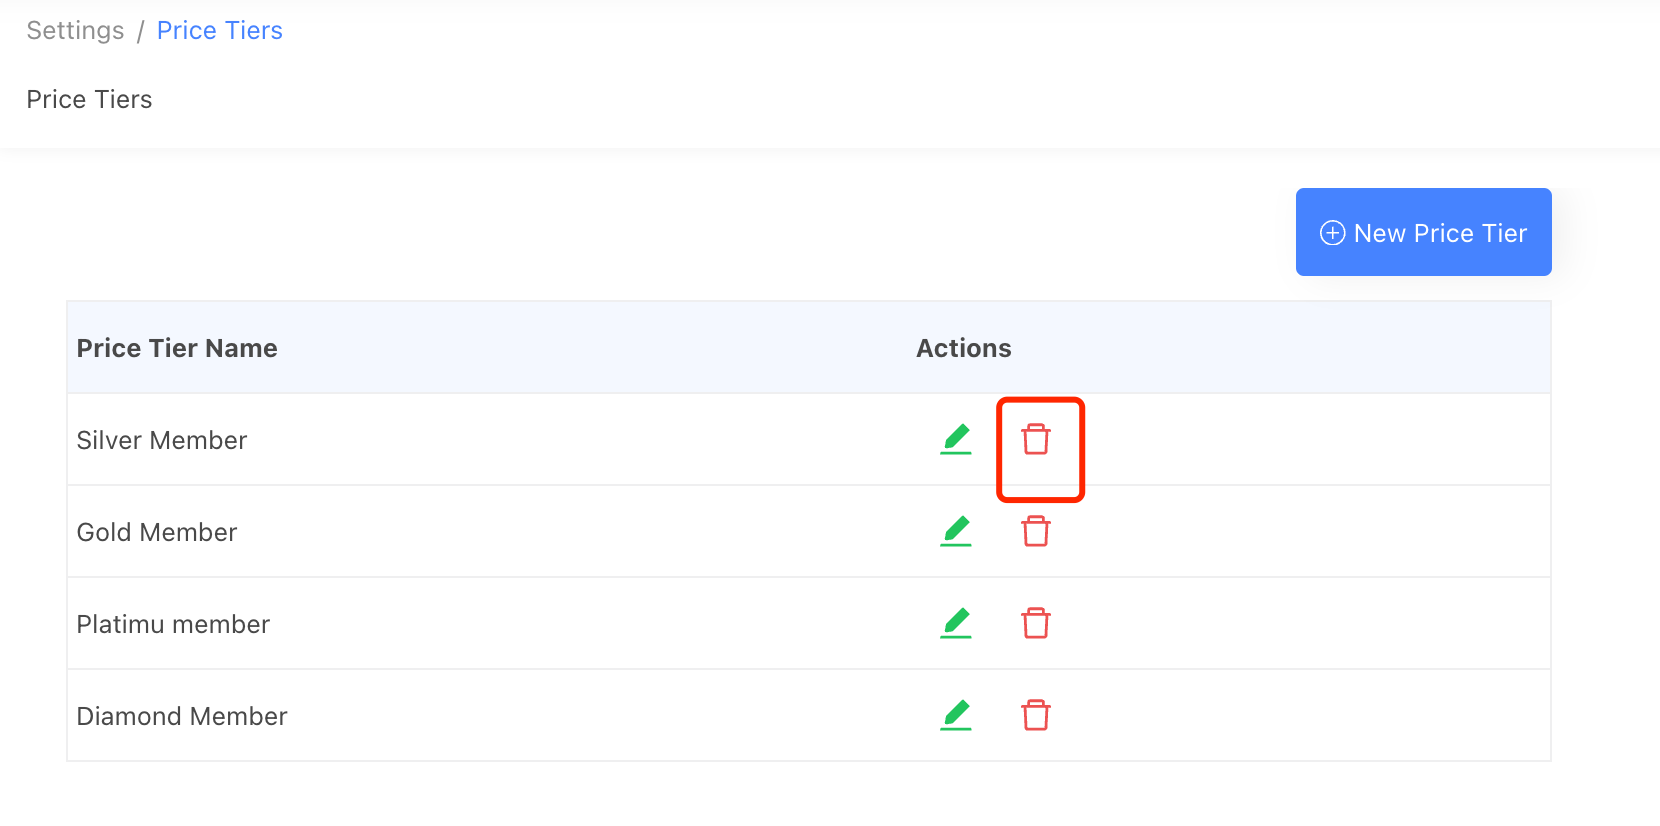Click the Platimu member name cell
Image resolution: width=1660 pixels, height=826 pixels.
172,623
